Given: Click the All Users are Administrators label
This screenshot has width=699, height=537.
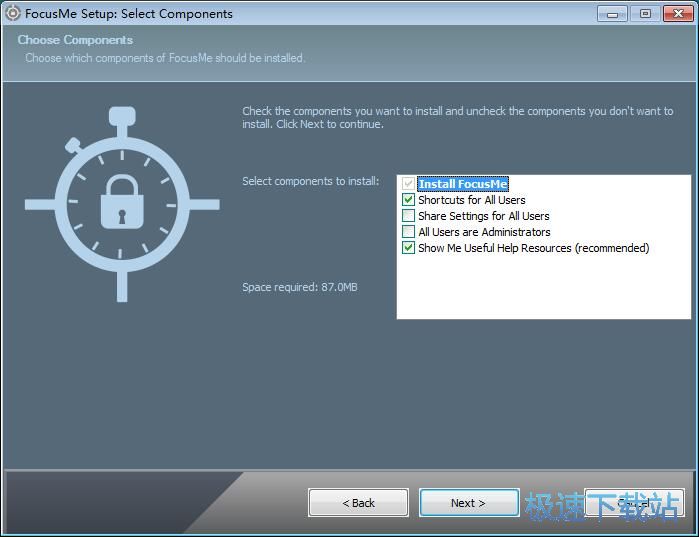Looking at the screenshot, I should pos(484,232).
